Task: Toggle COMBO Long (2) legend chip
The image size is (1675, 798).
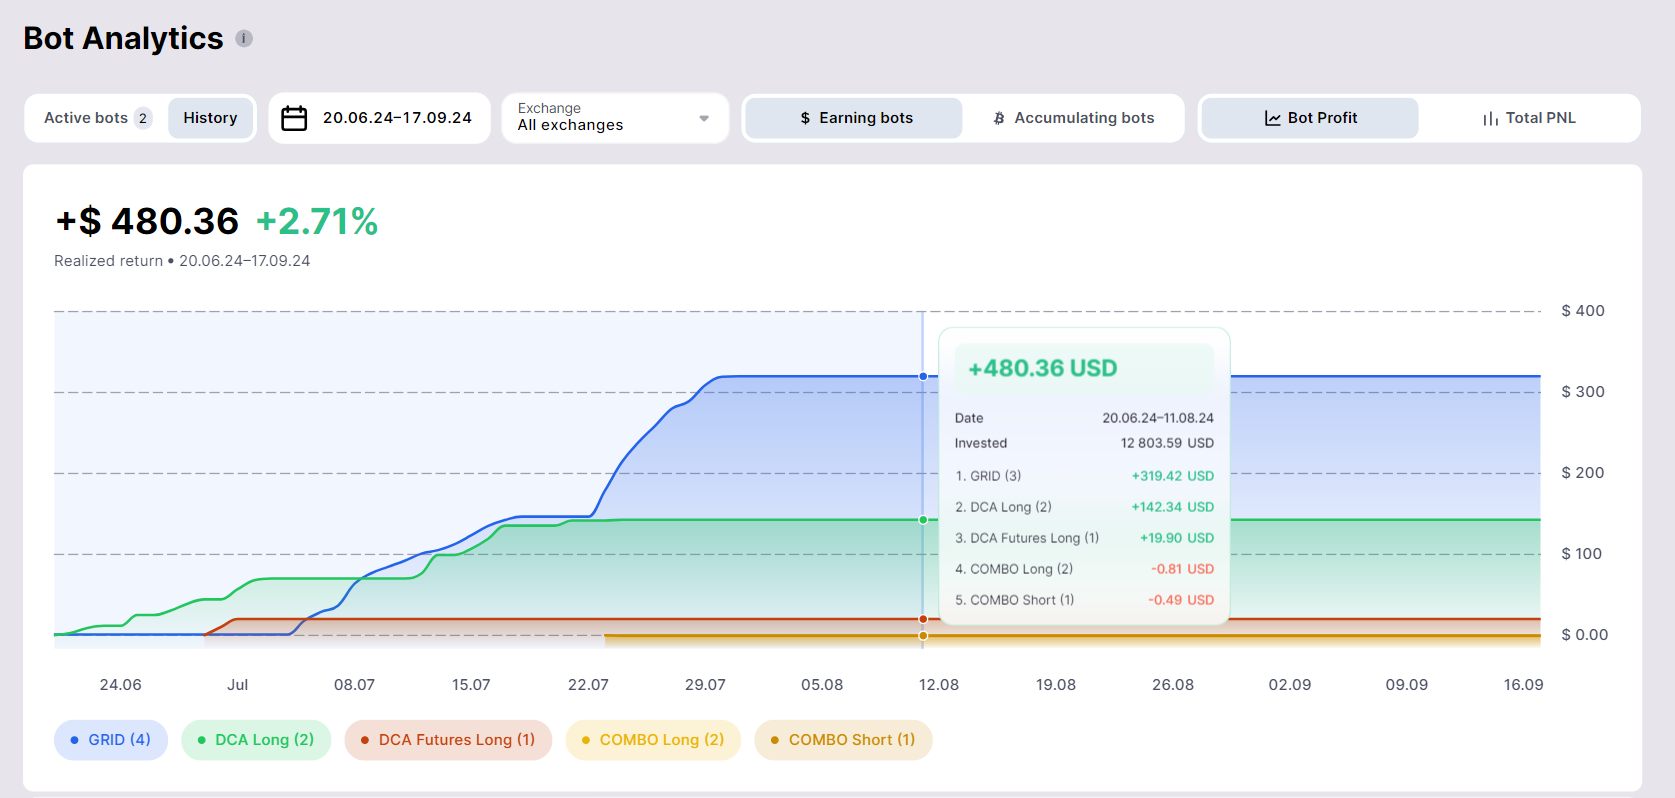Action: coord(653,740)
